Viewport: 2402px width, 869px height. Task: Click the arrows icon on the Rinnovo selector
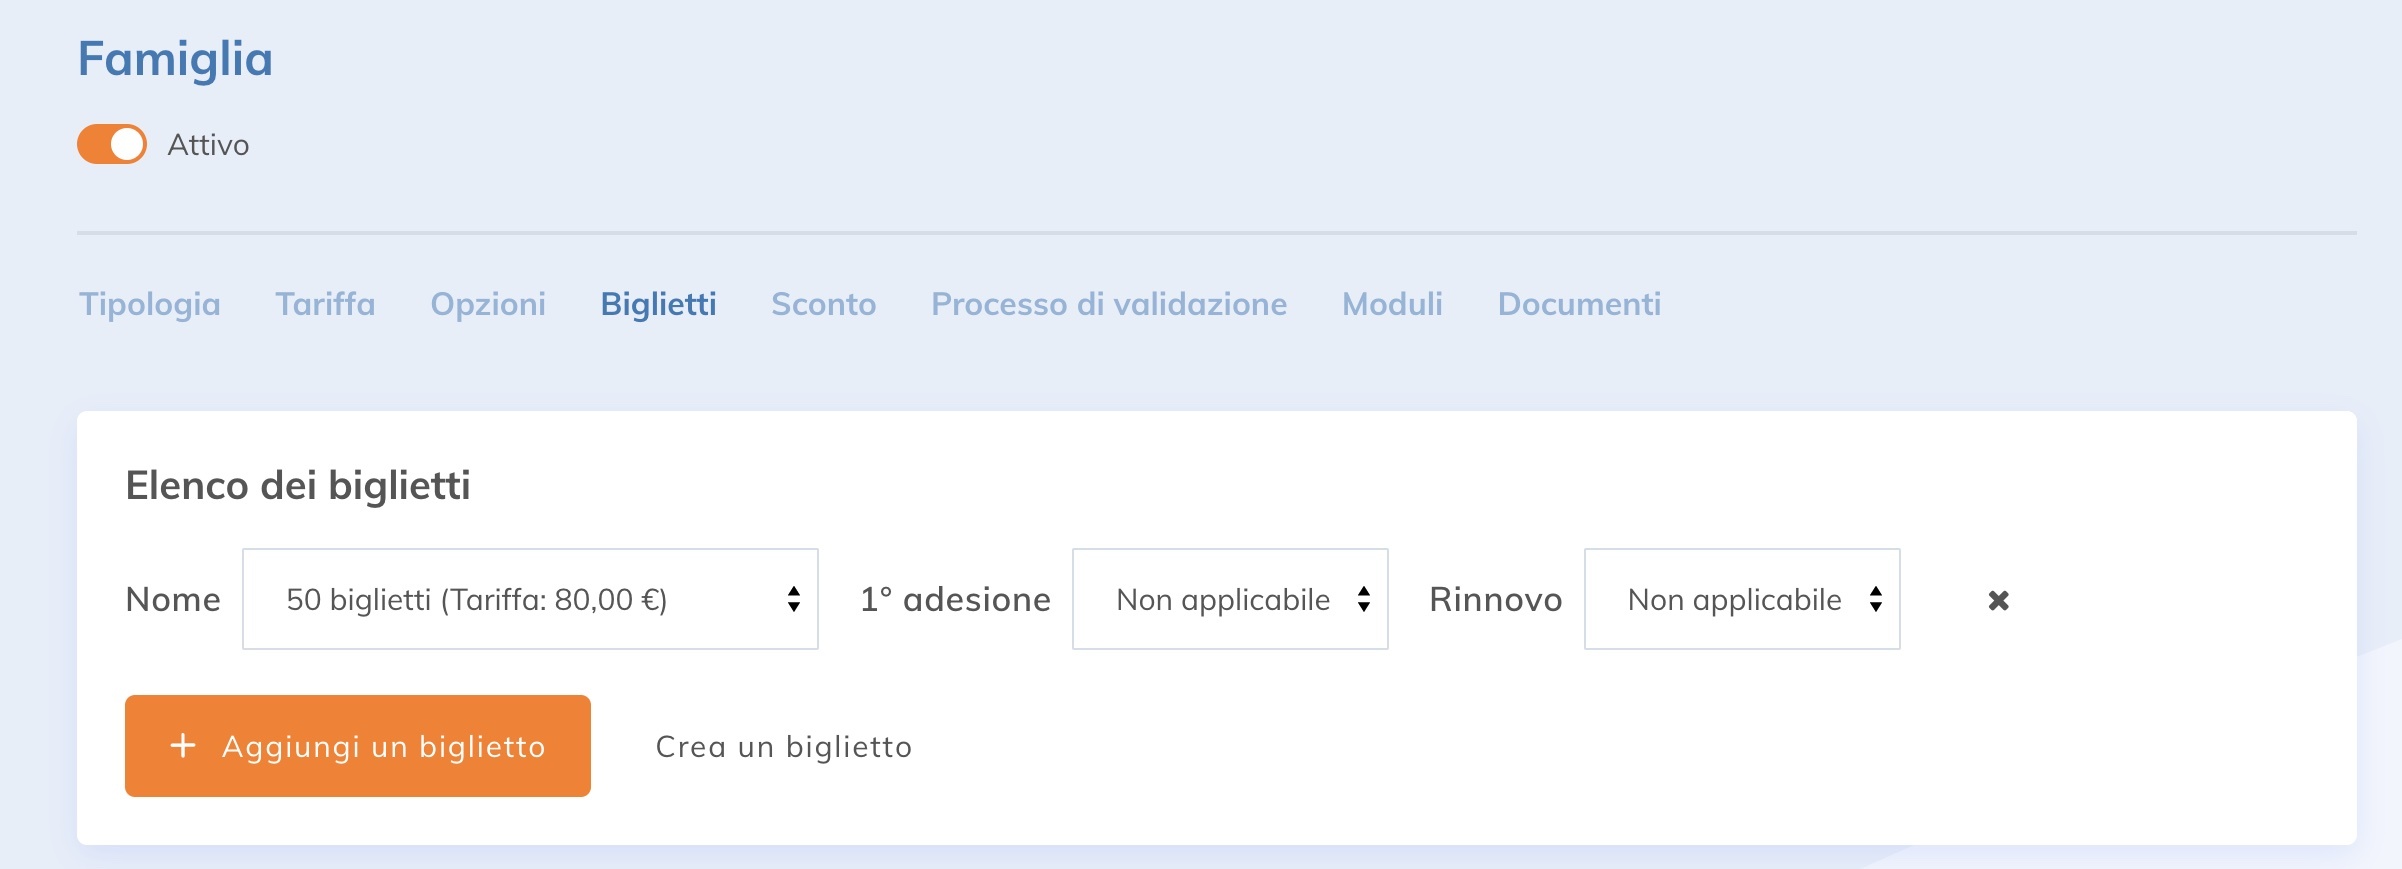pos(1876,600)
